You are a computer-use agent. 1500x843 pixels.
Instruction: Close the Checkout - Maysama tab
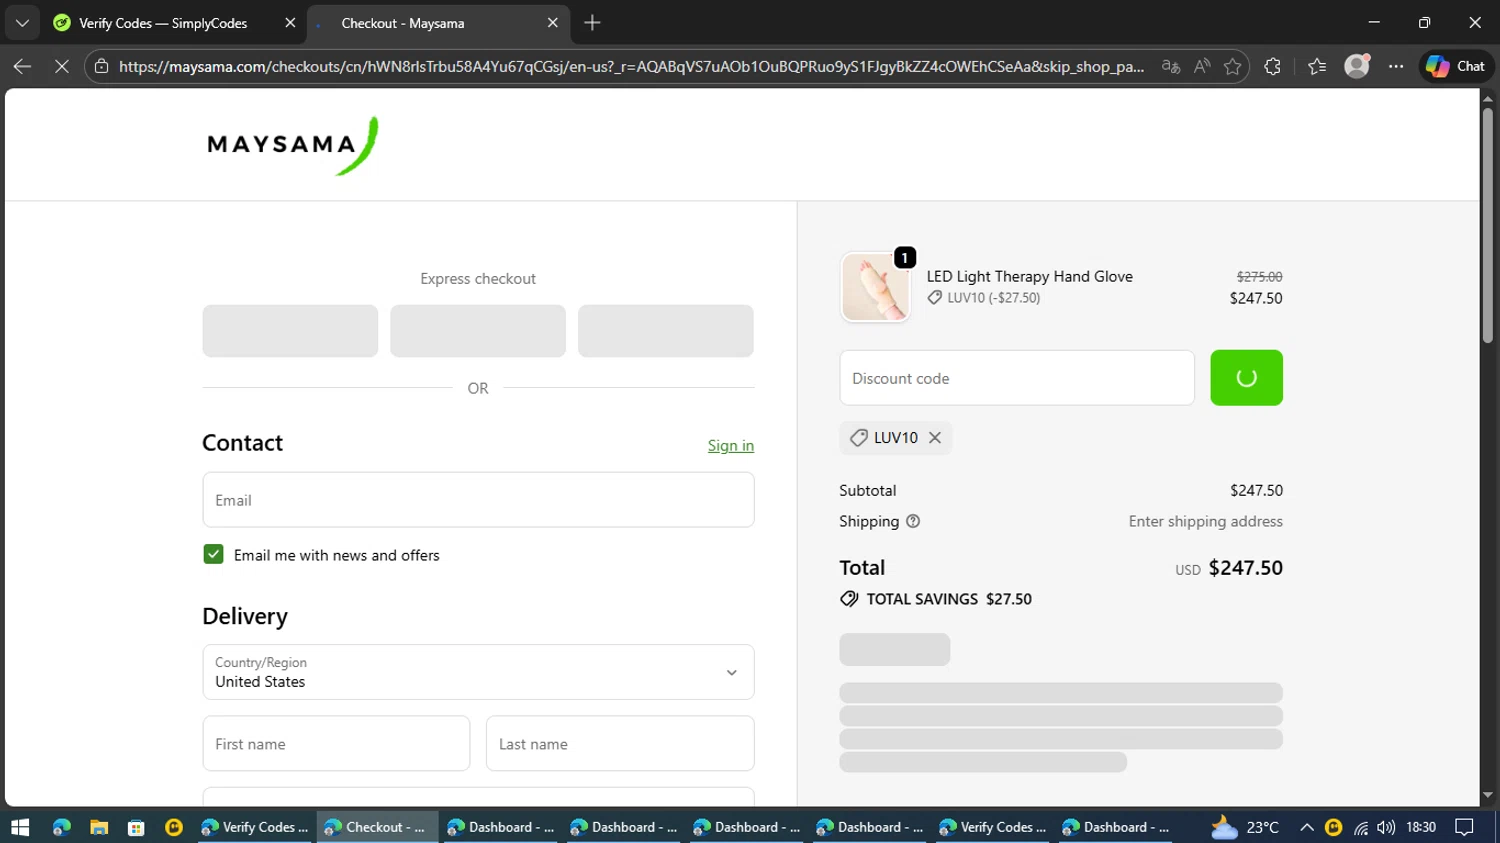point(553,23)
